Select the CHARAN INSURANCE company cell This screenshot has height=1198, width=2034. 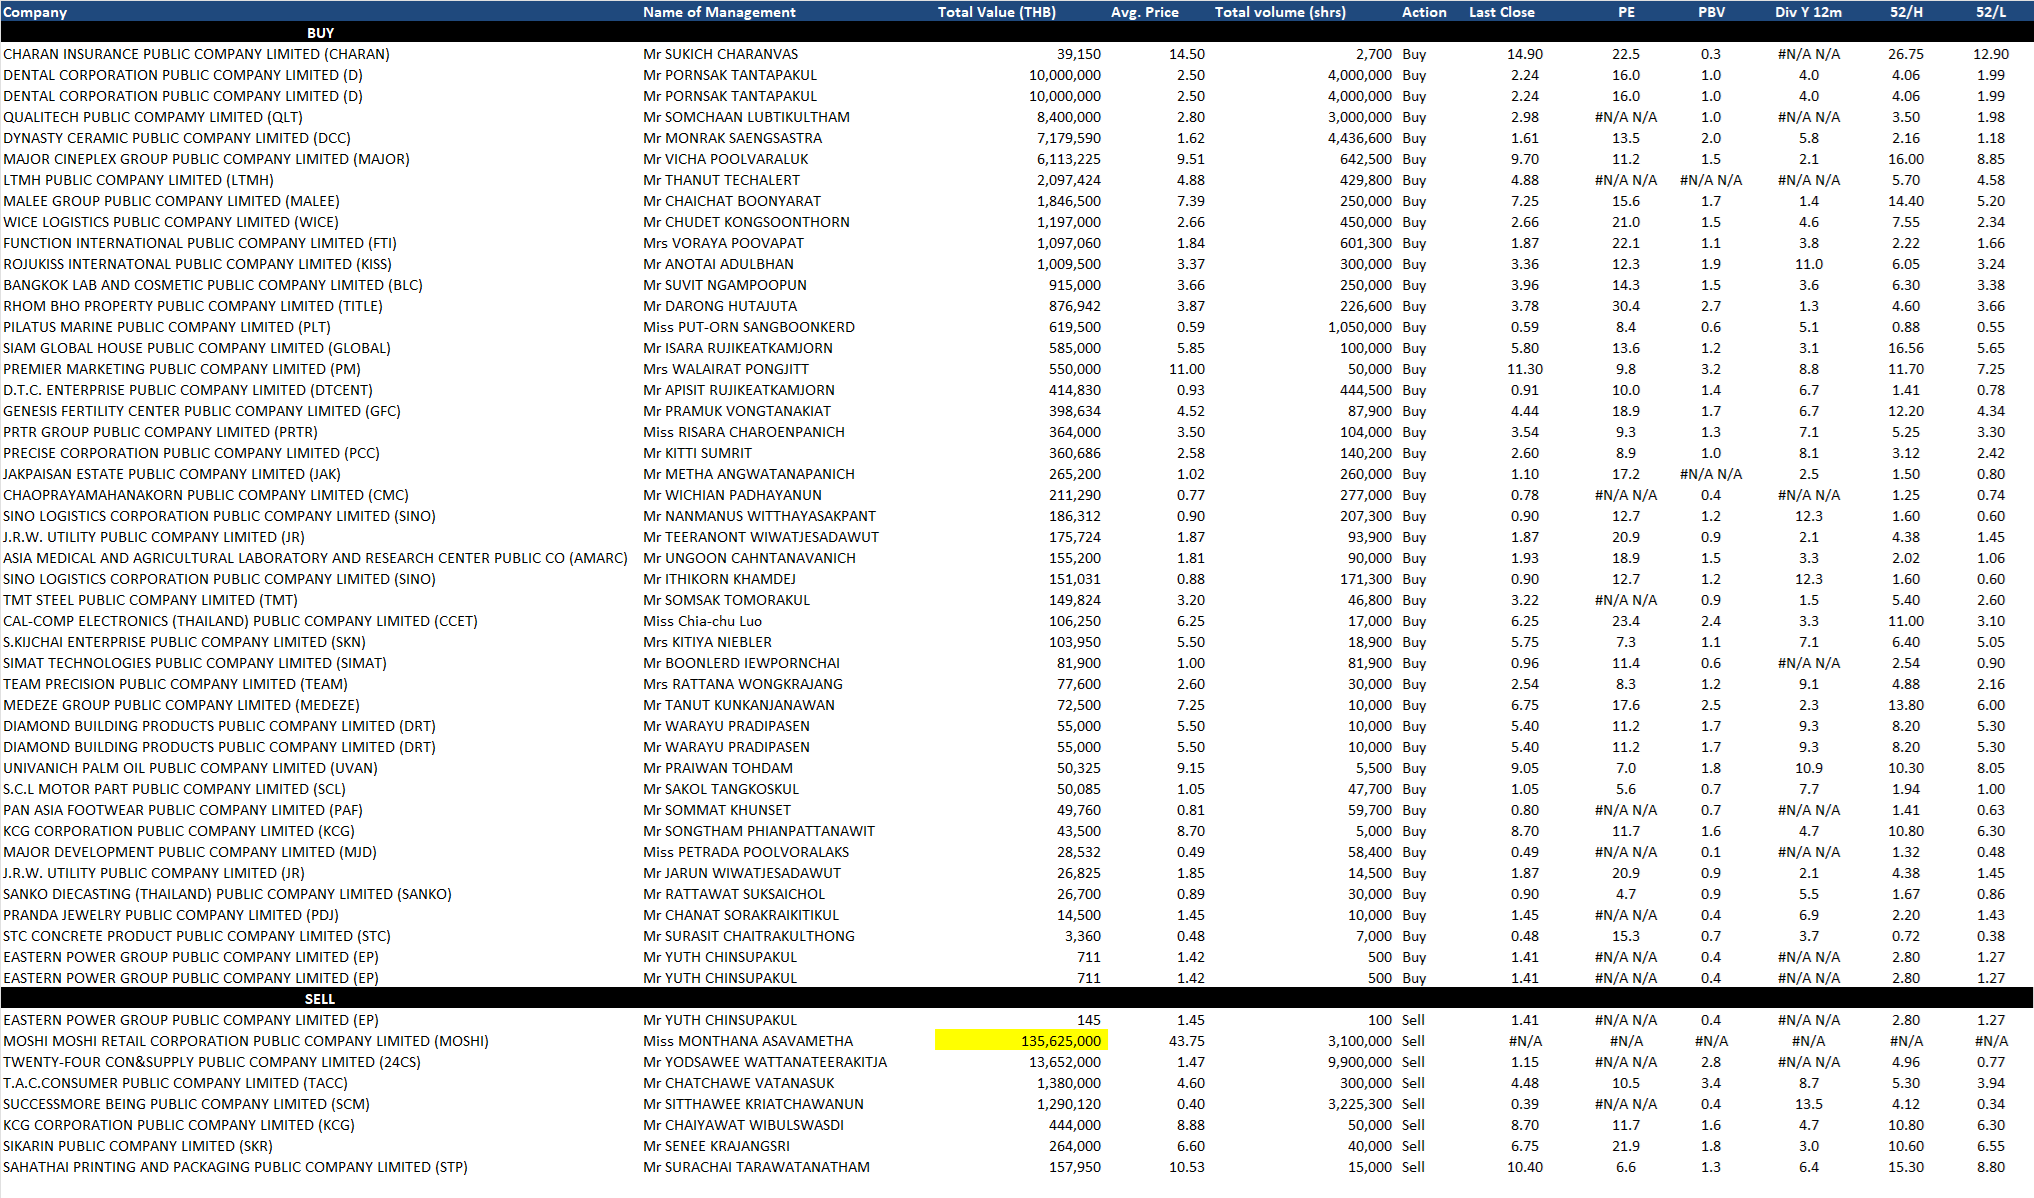click(197, 54)
